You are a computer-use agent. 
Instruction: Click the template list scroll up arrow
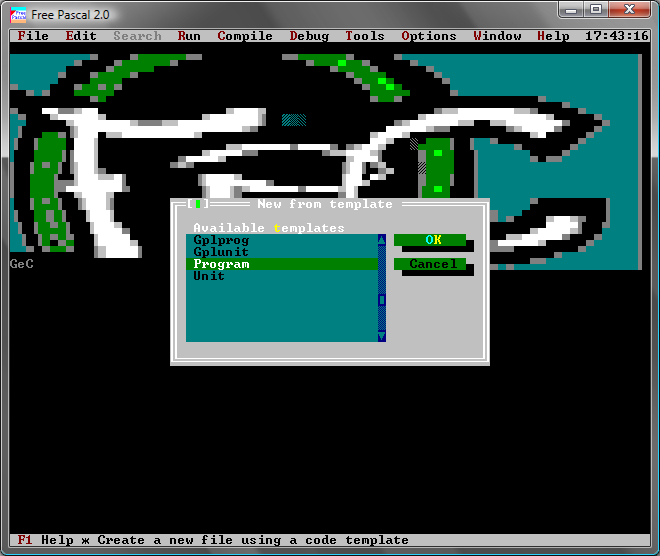382,240
